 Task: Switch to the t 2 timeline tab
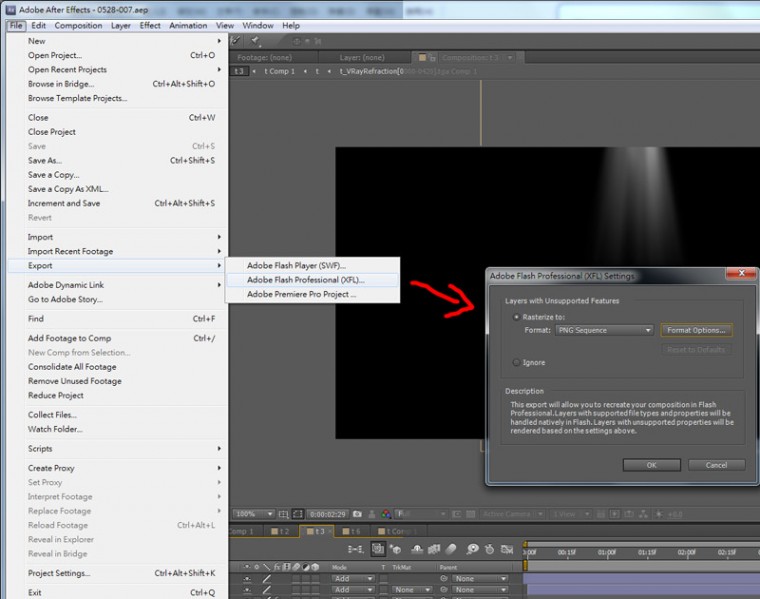pyautogui.click(x=282, y=532)
